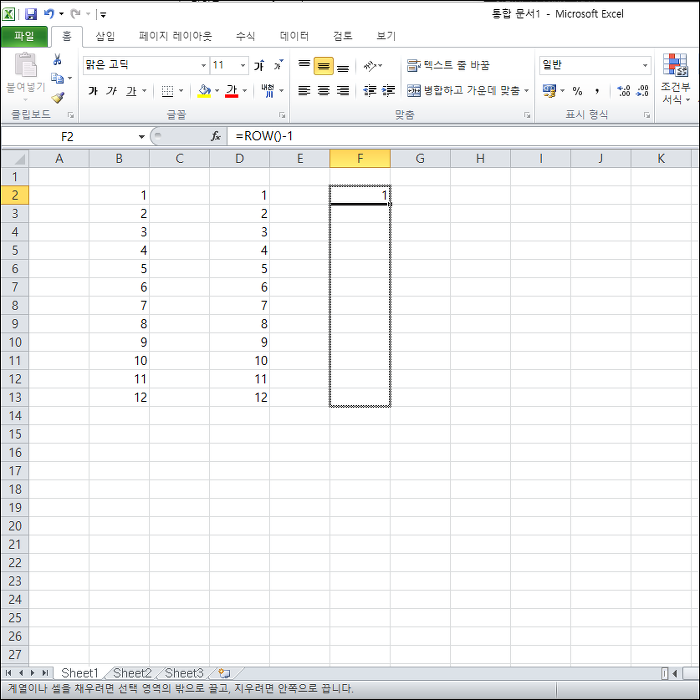Click the column H header

(480, 158)
